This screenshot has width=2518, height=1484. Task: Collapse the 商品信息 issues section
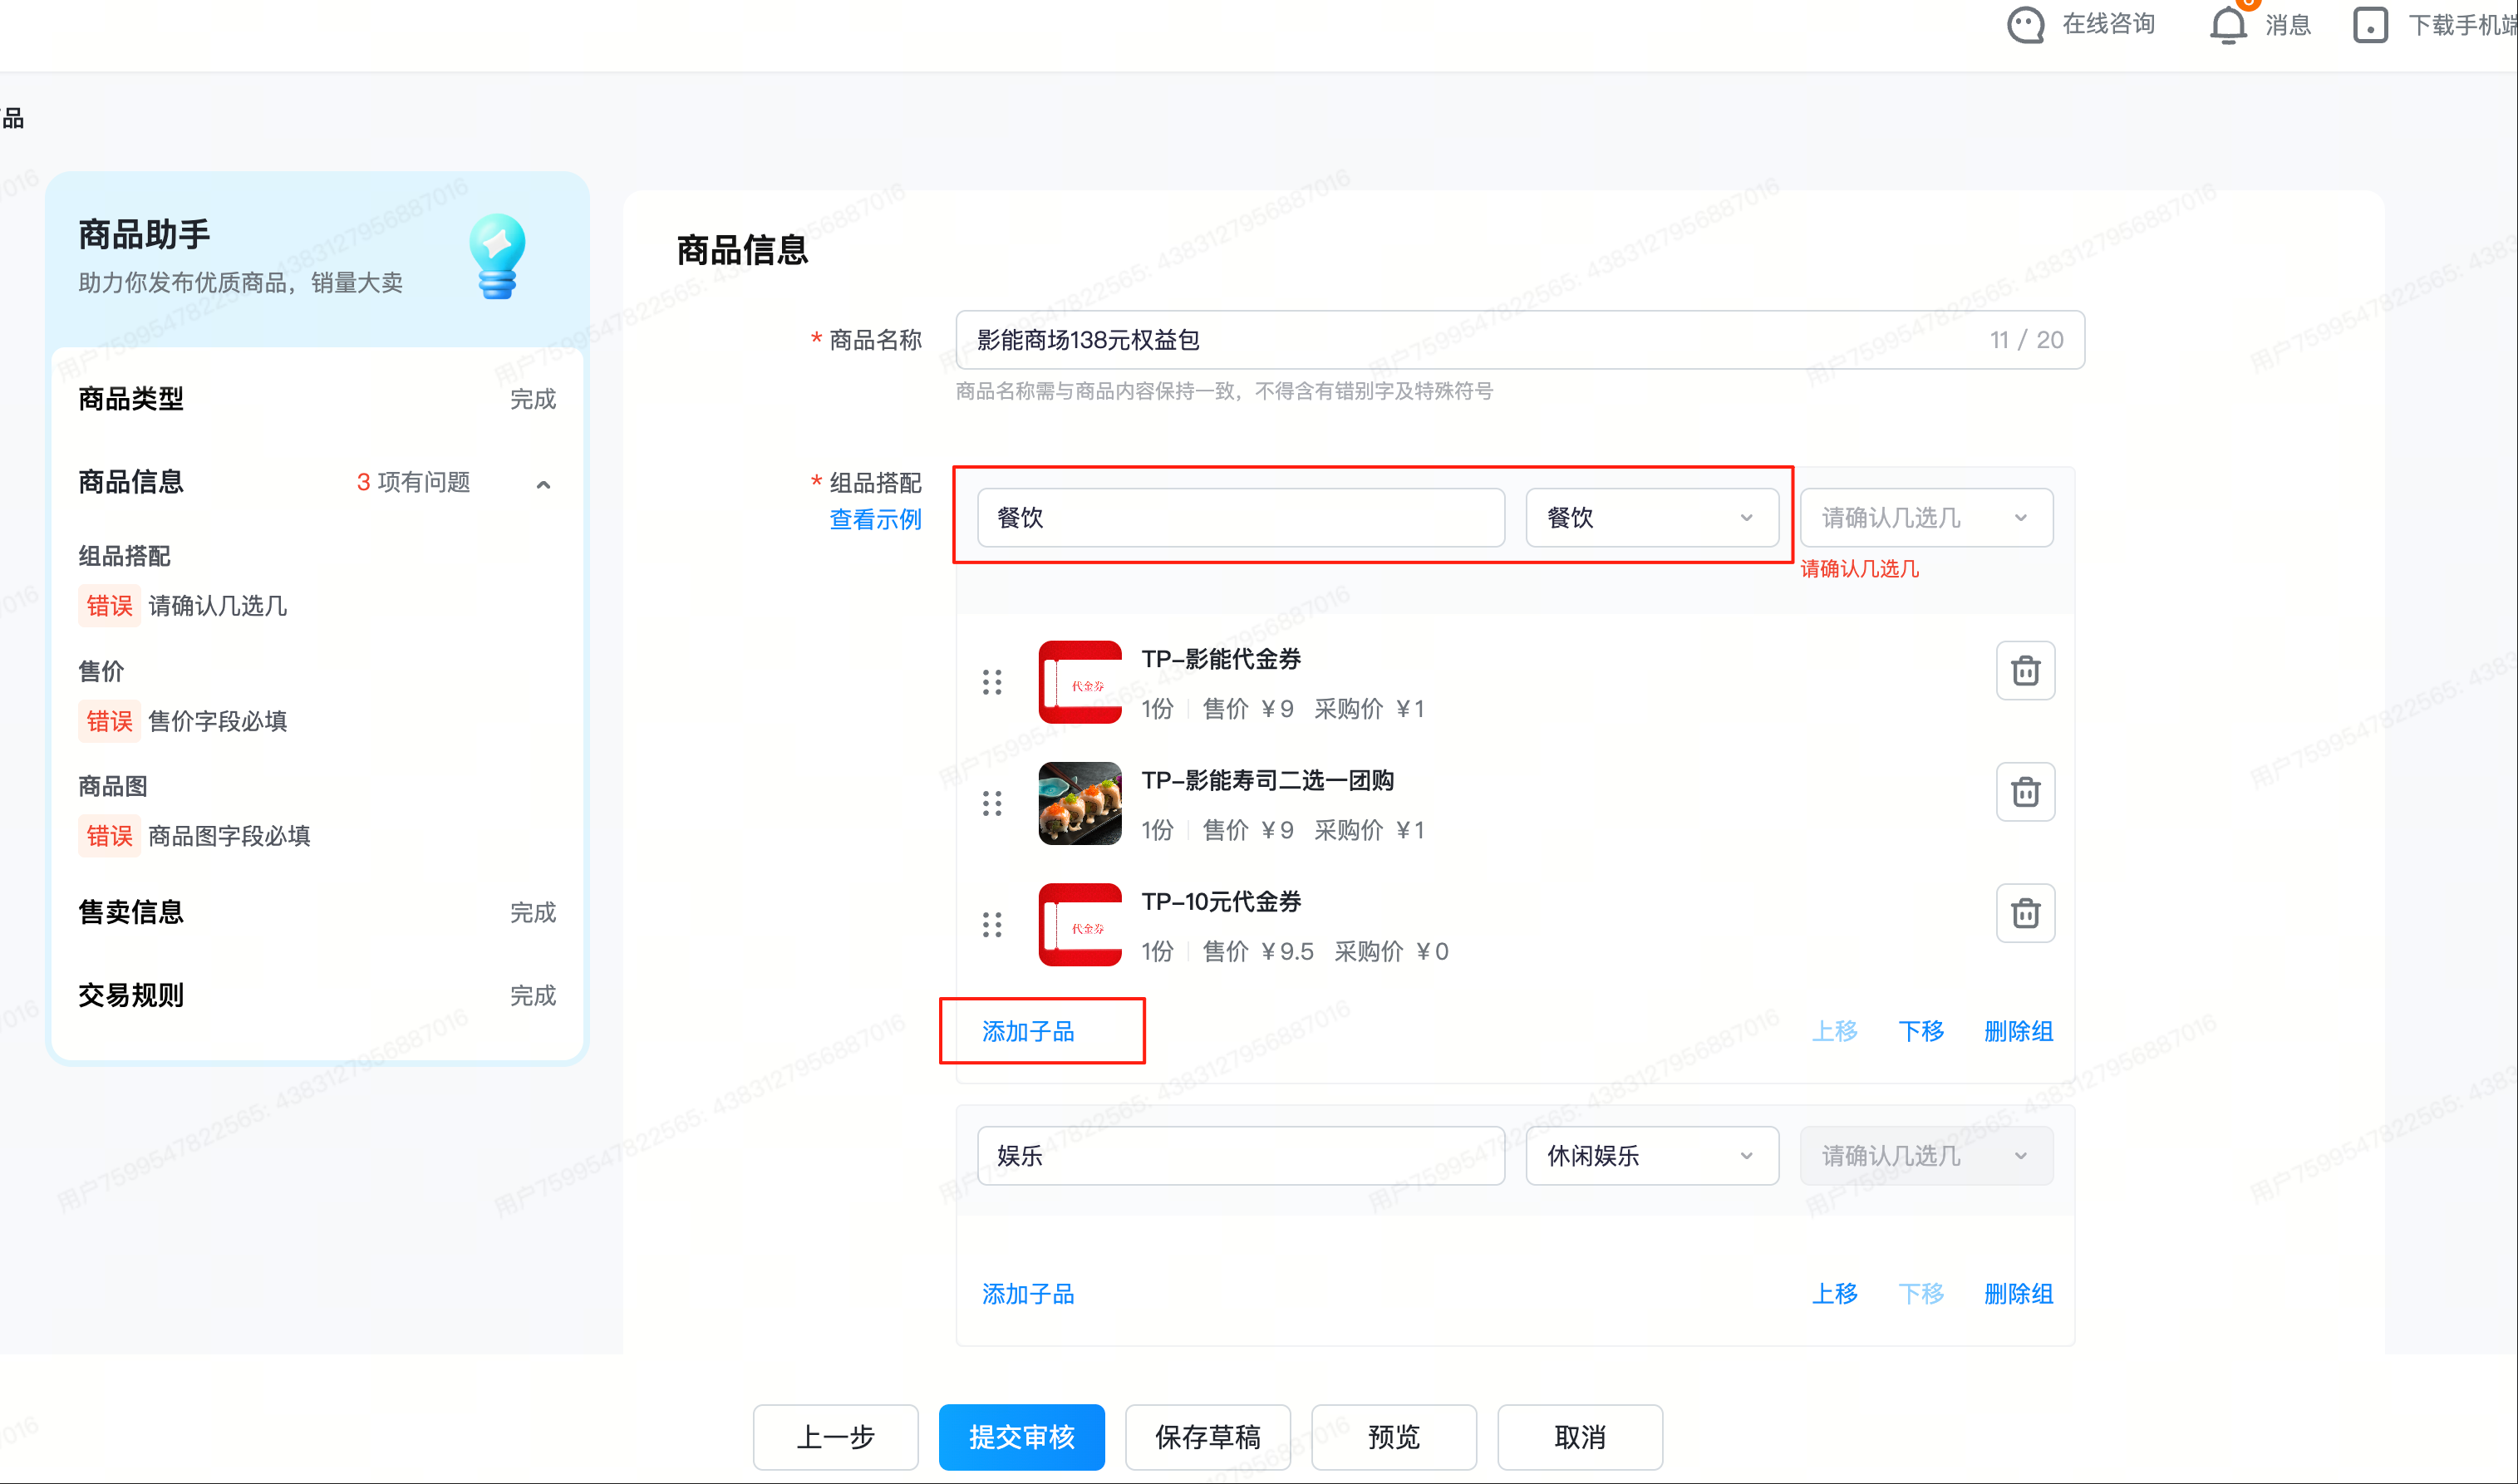(x=543, y=484)
